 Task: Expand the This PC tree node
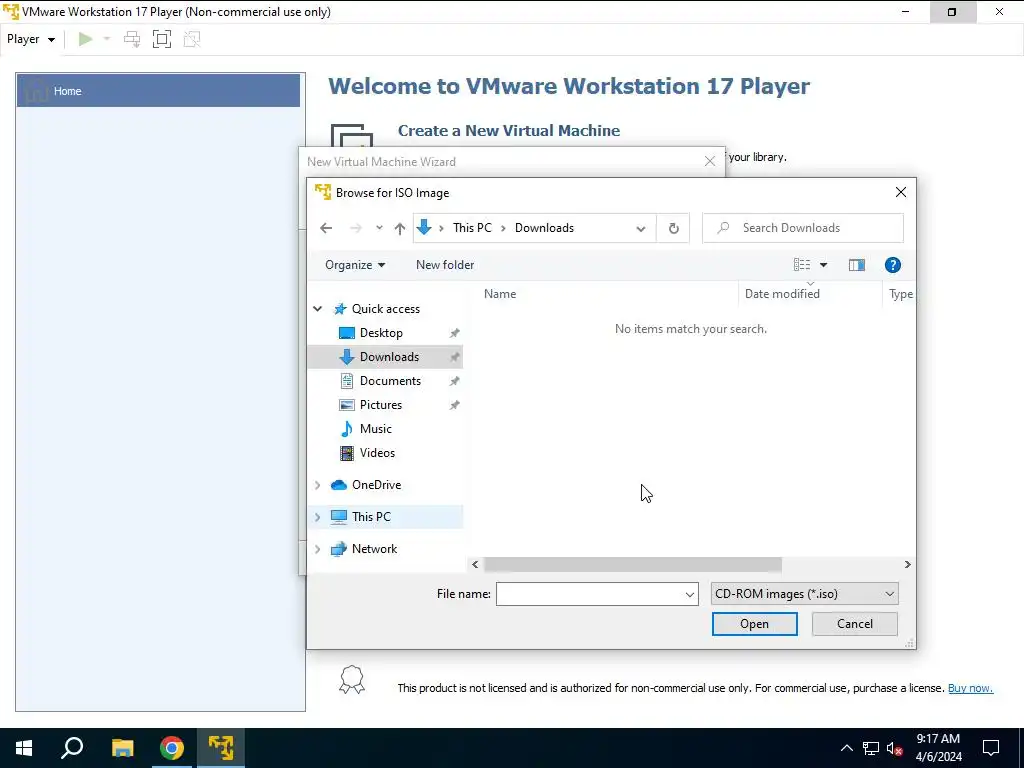click(317, 517)
